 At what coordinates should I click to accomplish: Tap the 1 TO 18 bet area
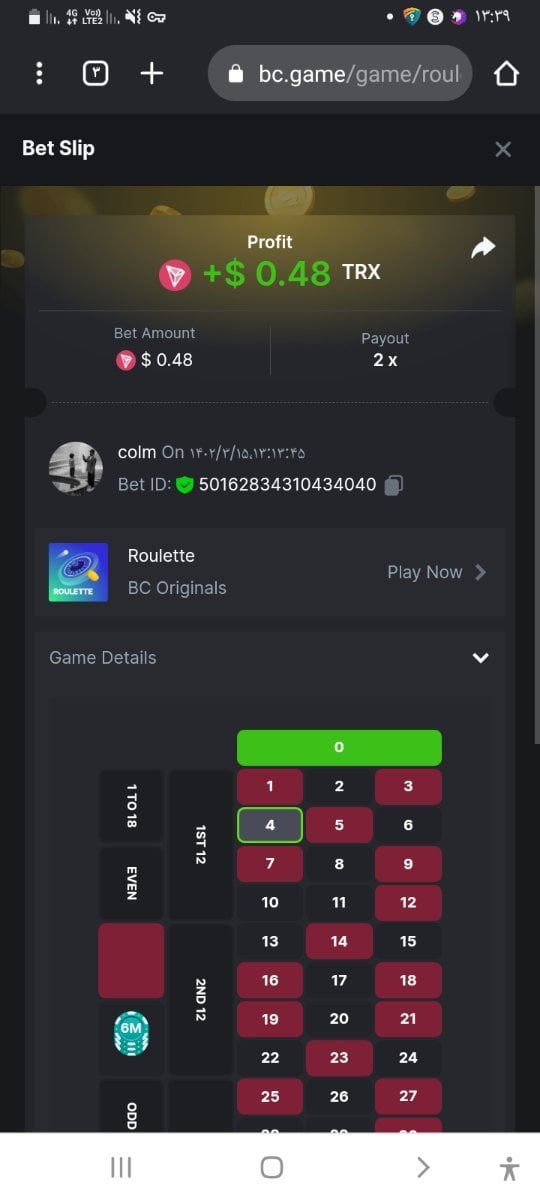pos(131,806)
